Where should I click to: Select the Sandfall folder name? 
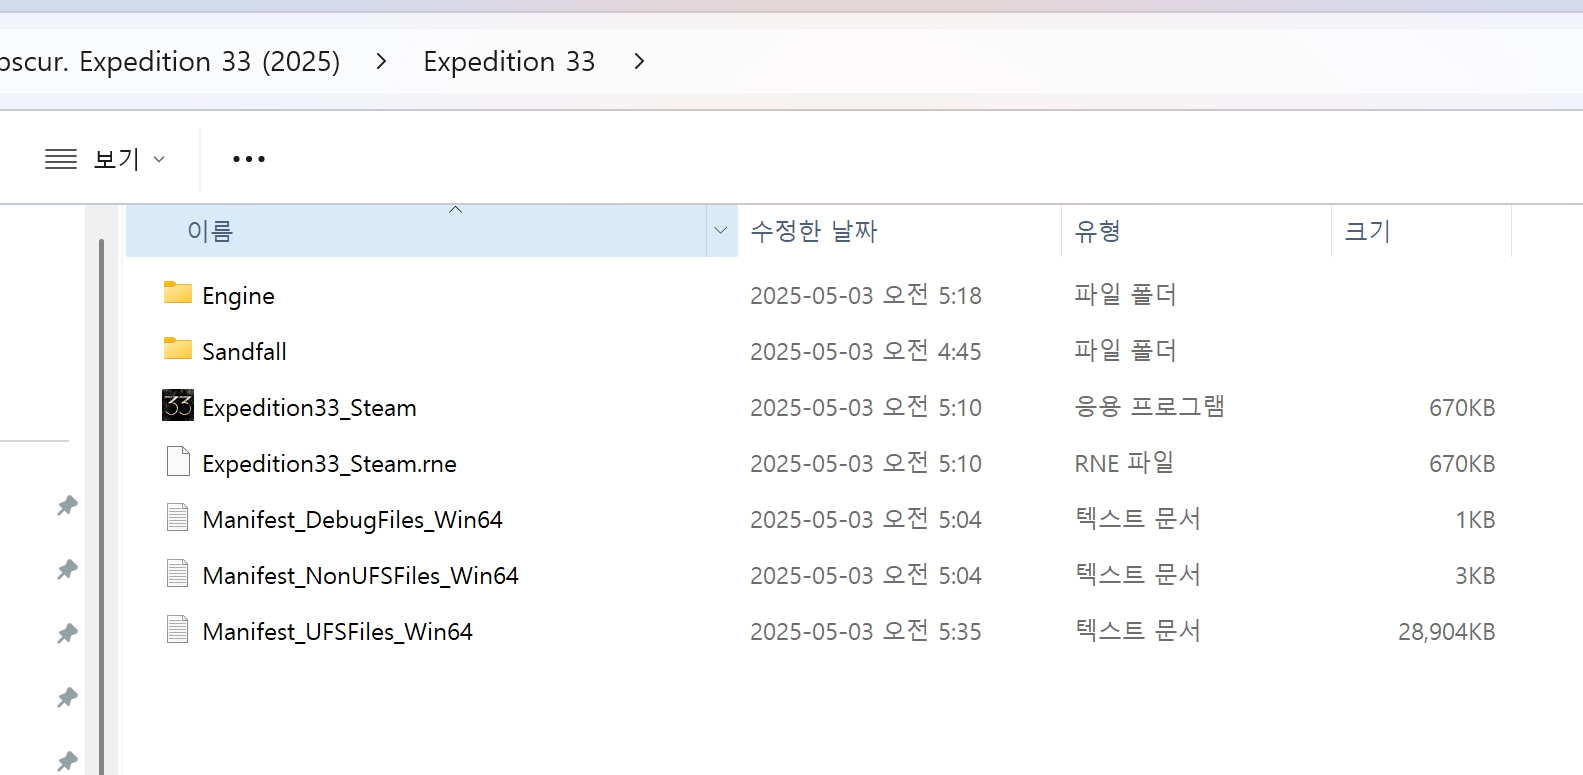point(244,352)
